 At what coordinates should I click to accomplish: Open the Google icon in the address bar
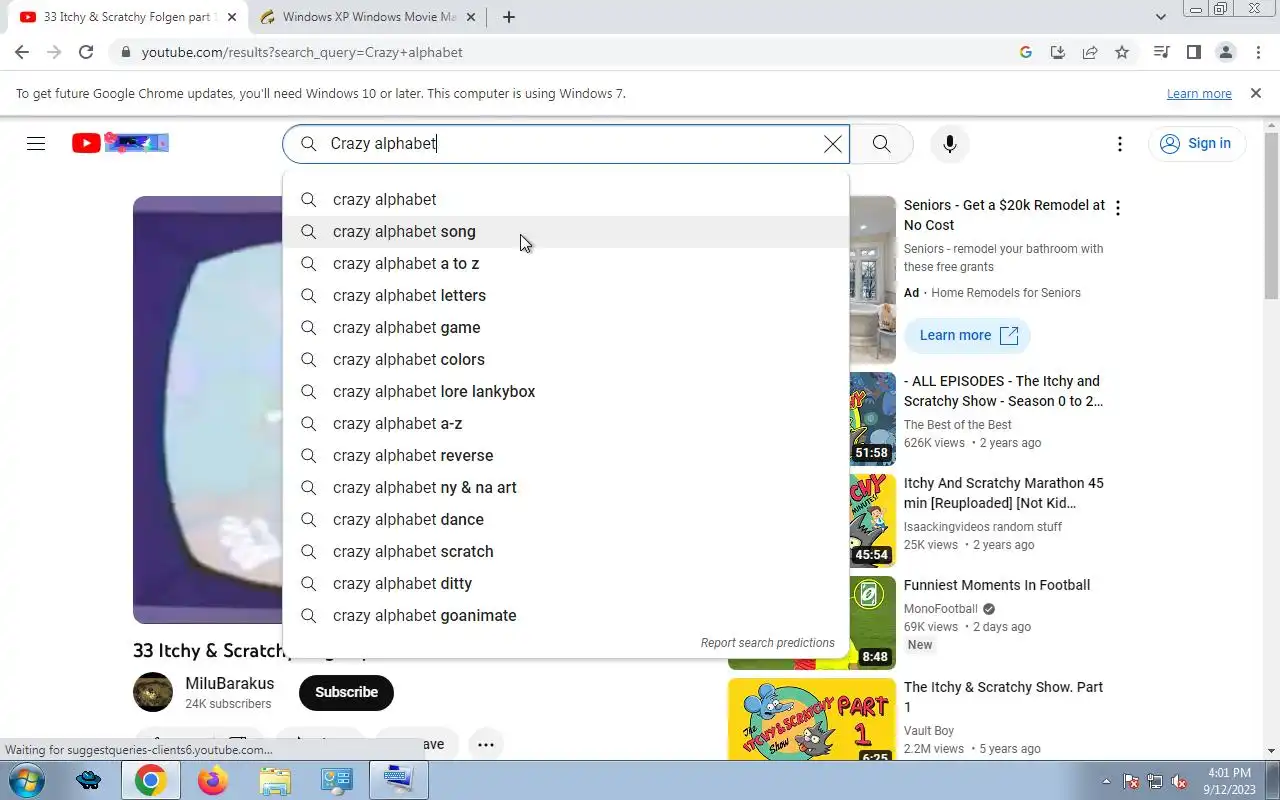tap(1026, 52)
